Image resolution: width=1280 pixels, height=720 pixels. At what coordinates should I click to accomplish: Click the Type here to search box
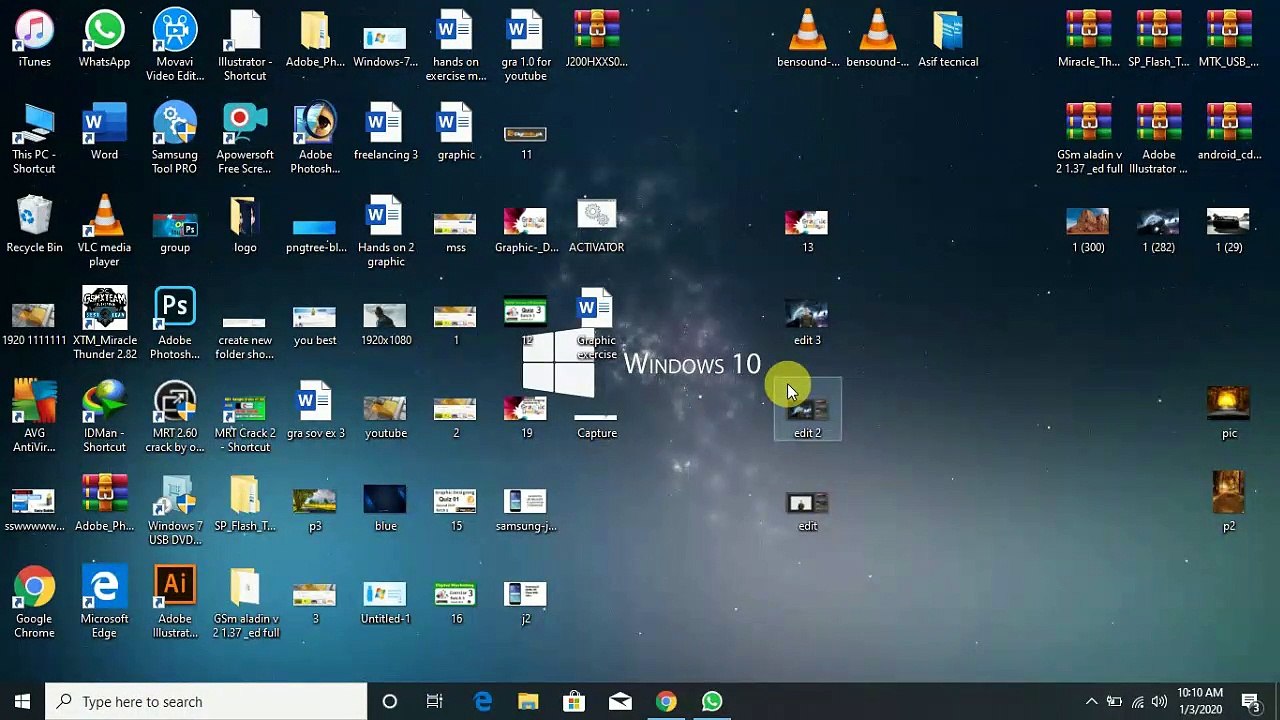[x=207, y=702]
